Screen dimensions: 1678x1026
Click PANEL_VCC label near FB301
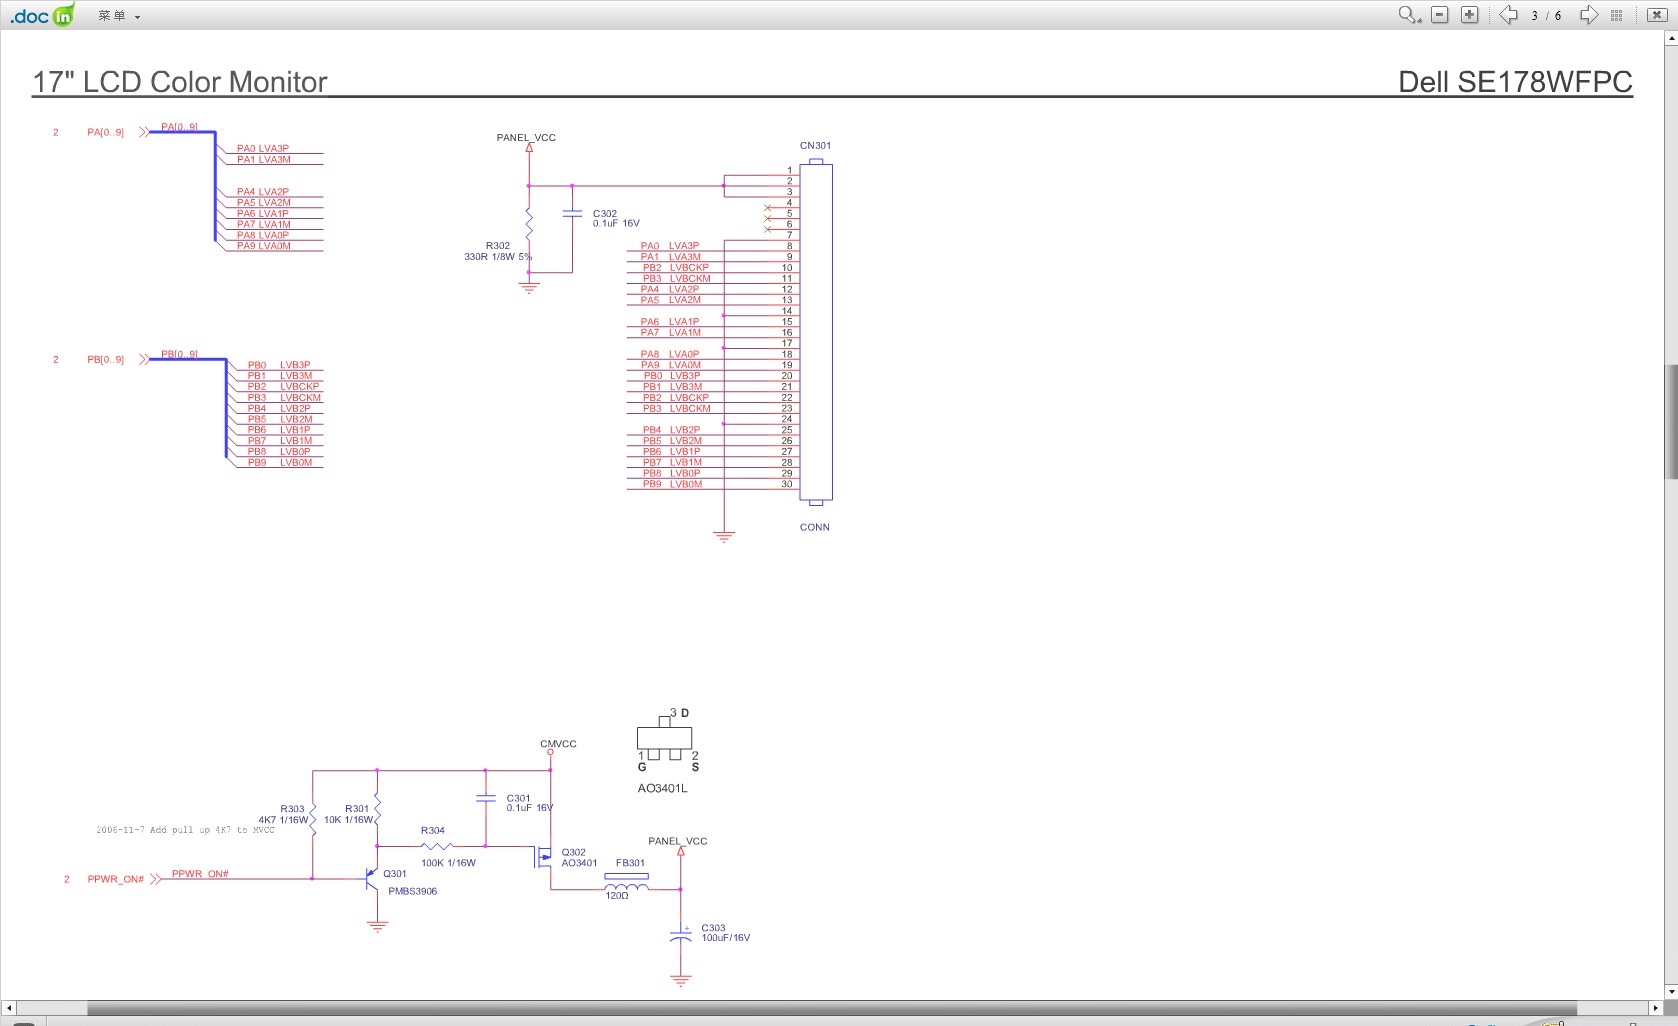pyautogui.click(x=678, y=841)
